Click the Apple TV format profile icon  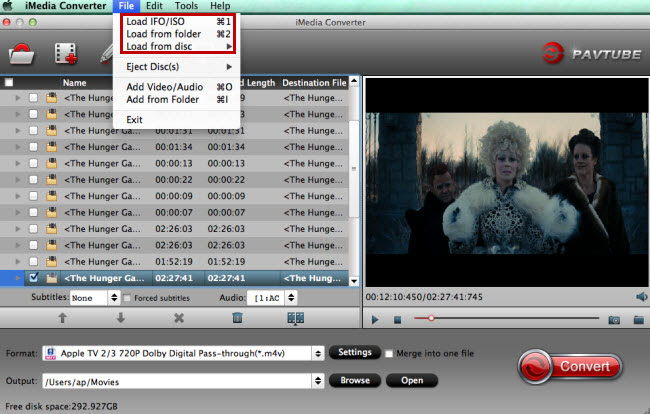coord(51,353)
